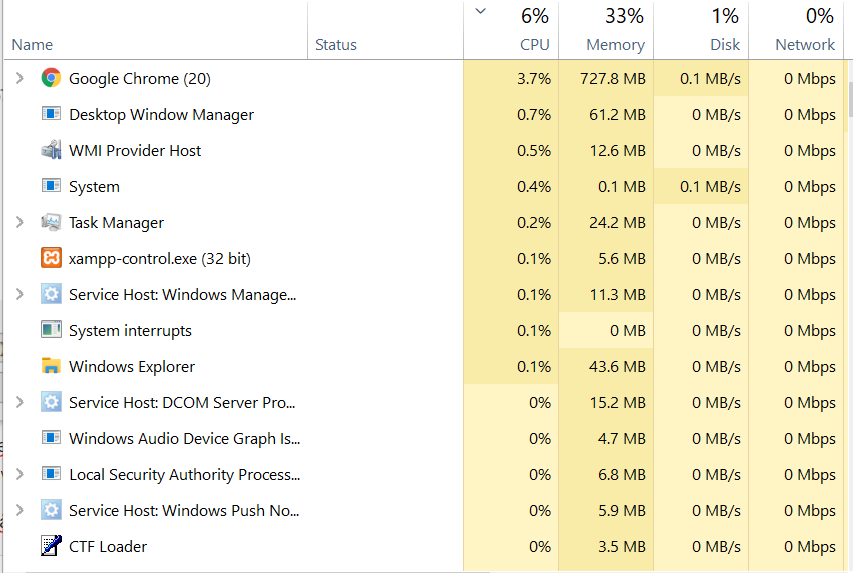
Task: Click the Google Chrome process icon
Action: pyautogui.click(x=51, y=78)
